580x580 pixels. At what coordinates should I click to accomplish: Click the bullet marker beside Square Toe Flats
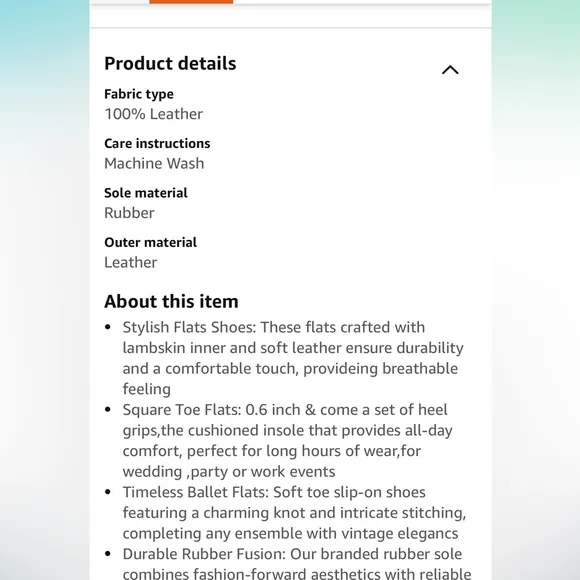108,409
